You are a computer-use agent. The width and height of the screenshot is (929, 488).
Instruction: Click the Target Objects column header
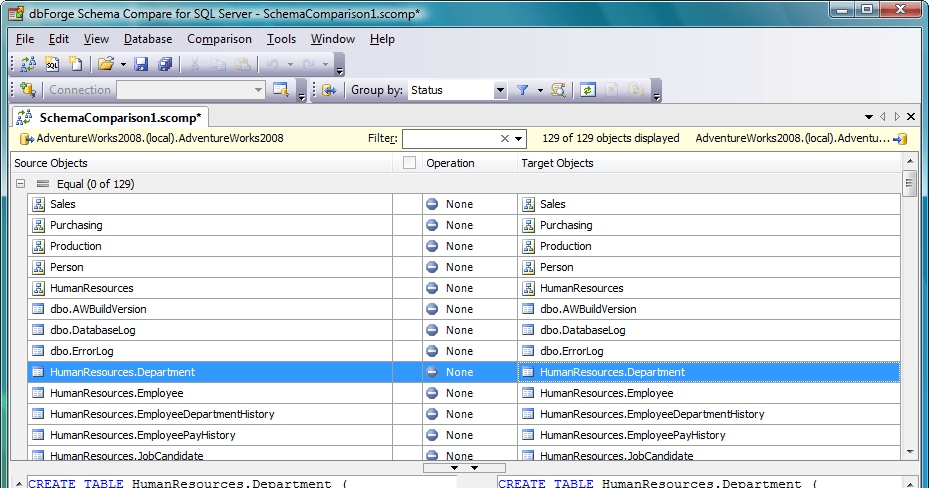(709, 163)
